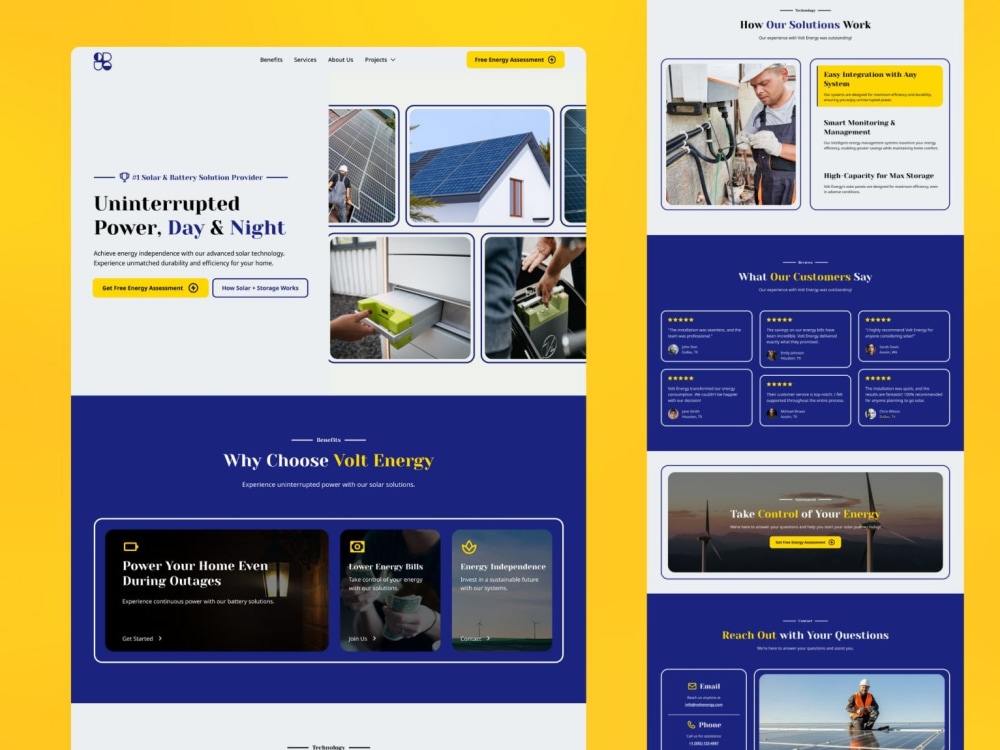Screen dimensions: 1000x750
Task: Select Smart Monitoring & Management item
Action: [x=880, y=136]
